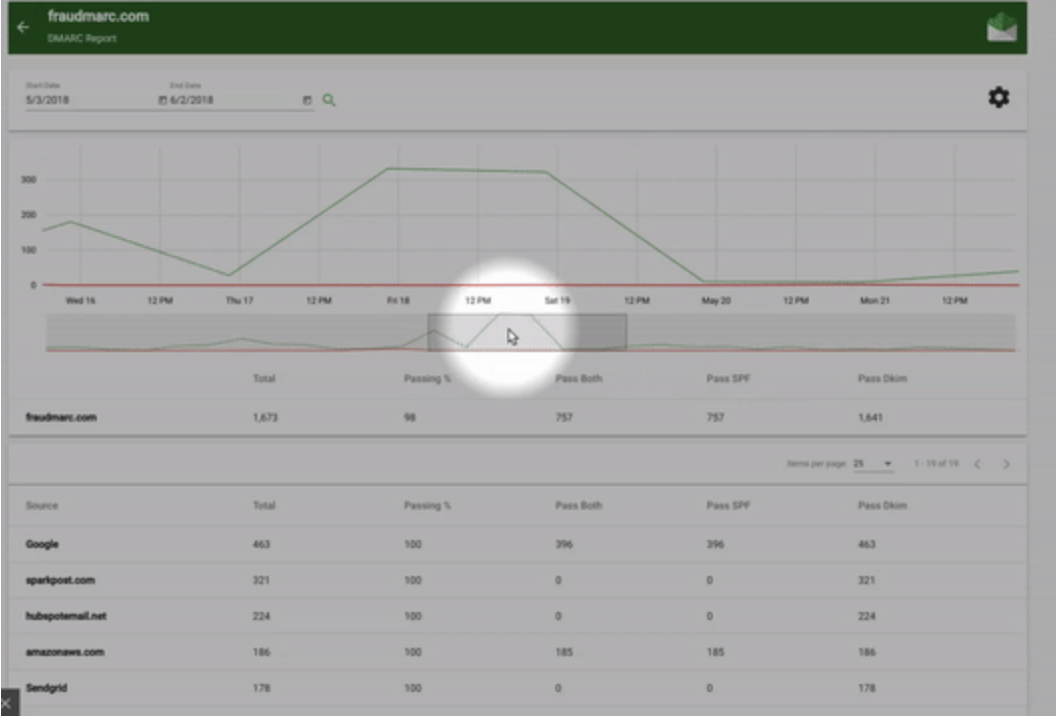Open the Sendgrid source row

point(46,688)
